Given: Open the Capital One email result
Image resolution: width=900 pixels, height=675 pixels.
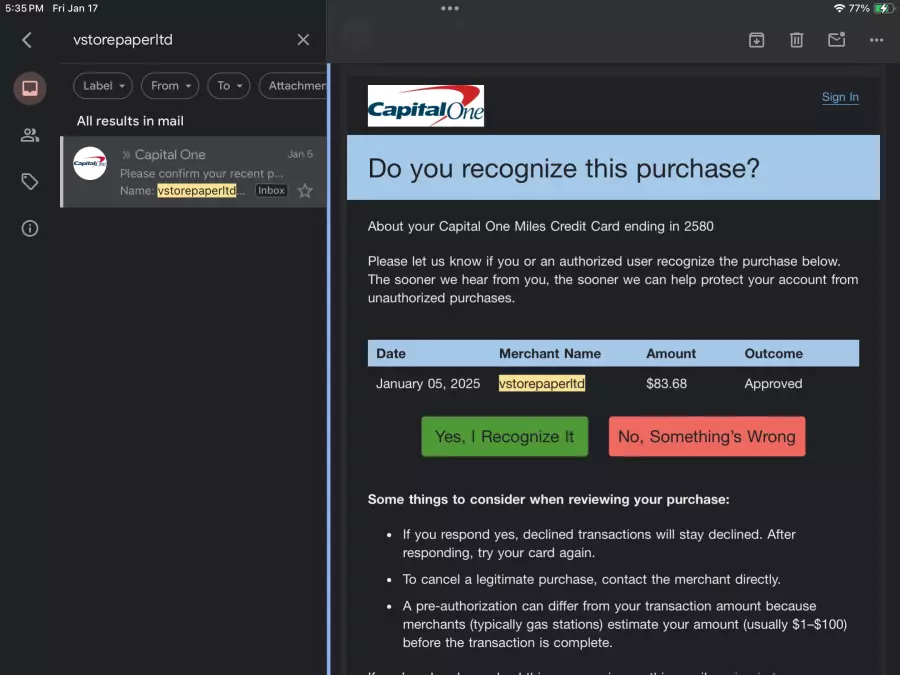Looking at the screenshot, I should 194,172.
